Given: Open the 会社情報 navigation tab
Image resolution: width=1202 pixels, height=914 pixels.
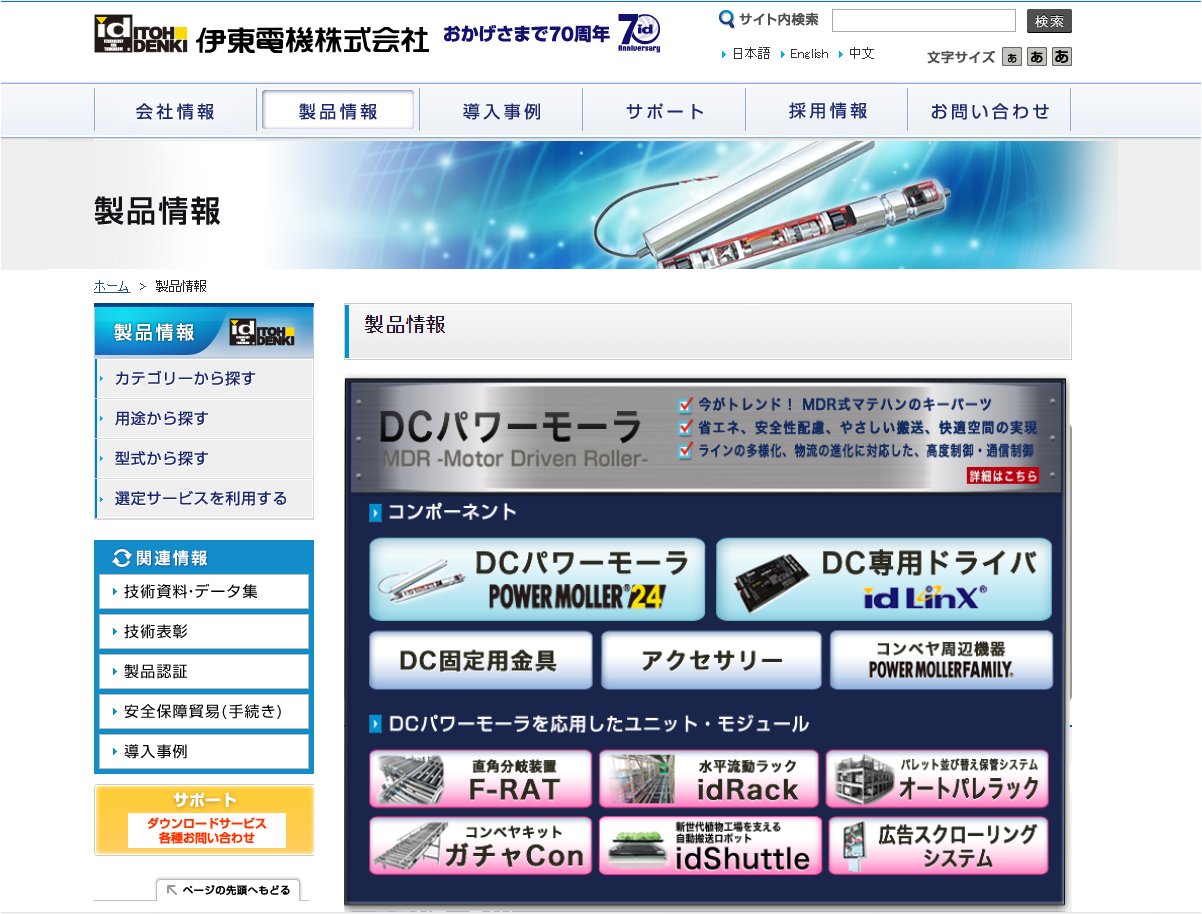Looking at the screenshot, I should 175,111.
